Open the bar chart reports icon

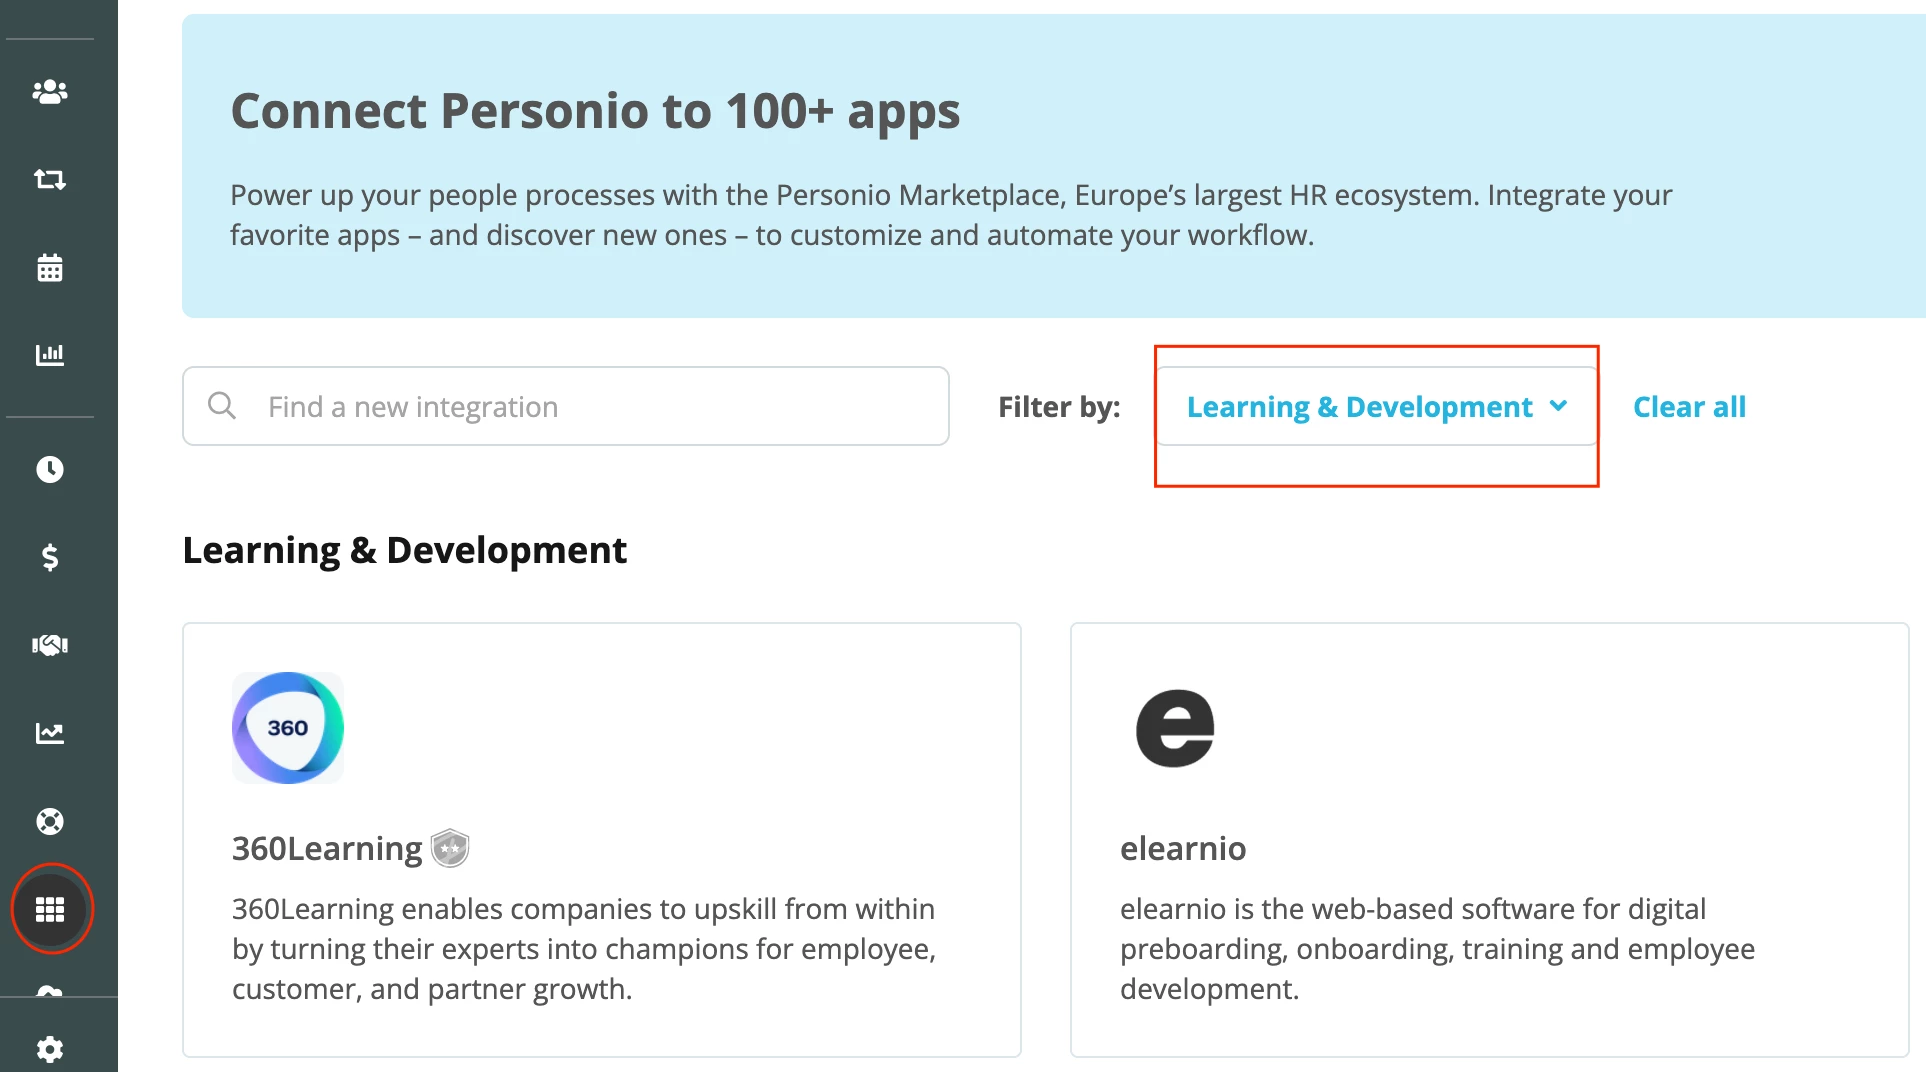[x=50, y=354]
